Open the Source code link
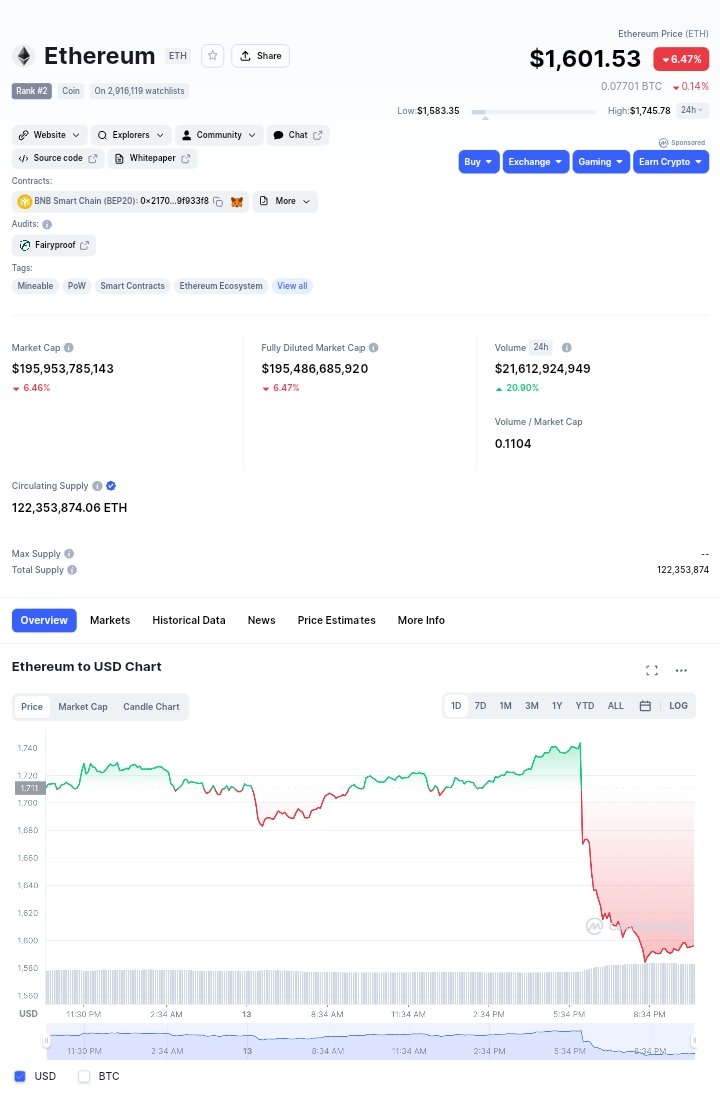The width and height of the screenshot is (720, 1107). coord(58,158)
